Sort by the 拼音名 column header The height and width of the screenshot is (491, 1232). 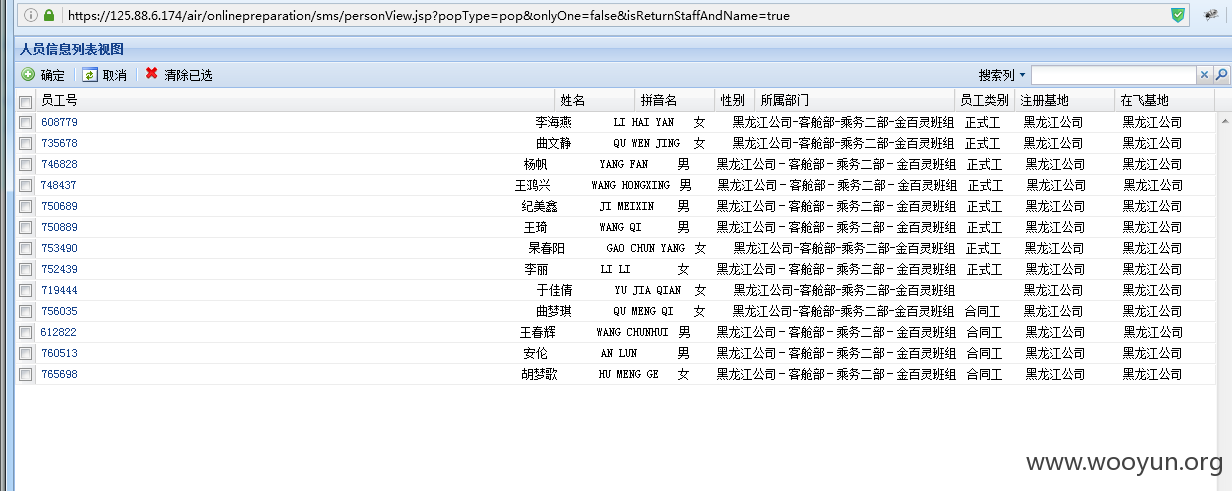[675, 100]
